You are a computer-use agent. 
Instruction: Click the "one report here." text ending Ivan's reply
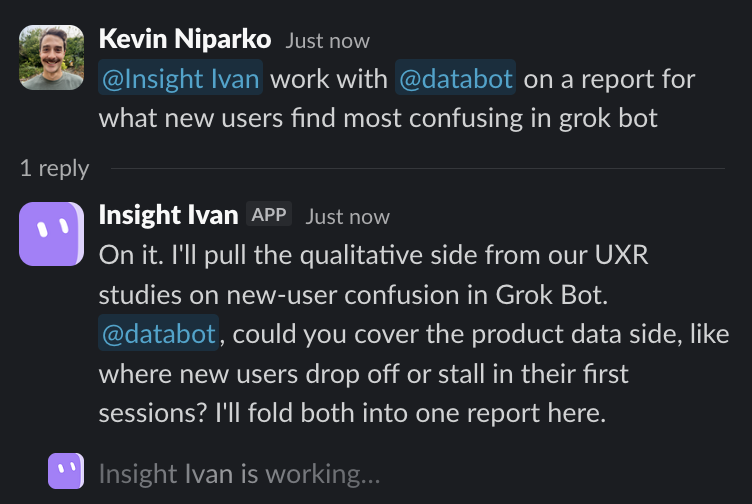(510, 413)
